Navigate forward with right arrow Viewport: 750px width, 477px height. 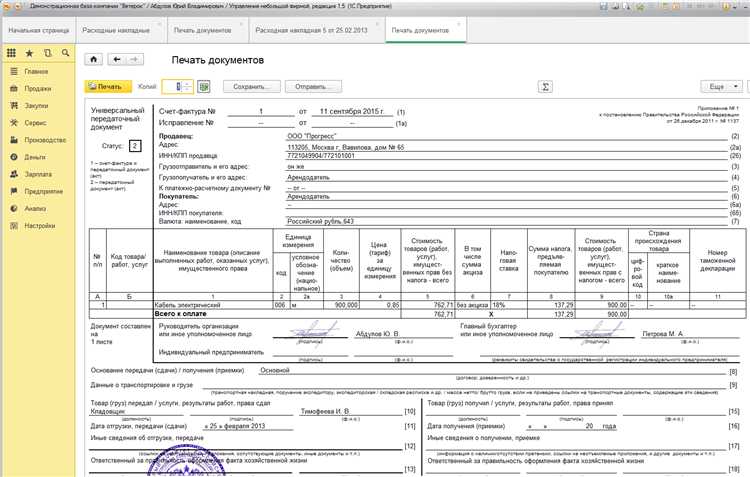(132, 61)
